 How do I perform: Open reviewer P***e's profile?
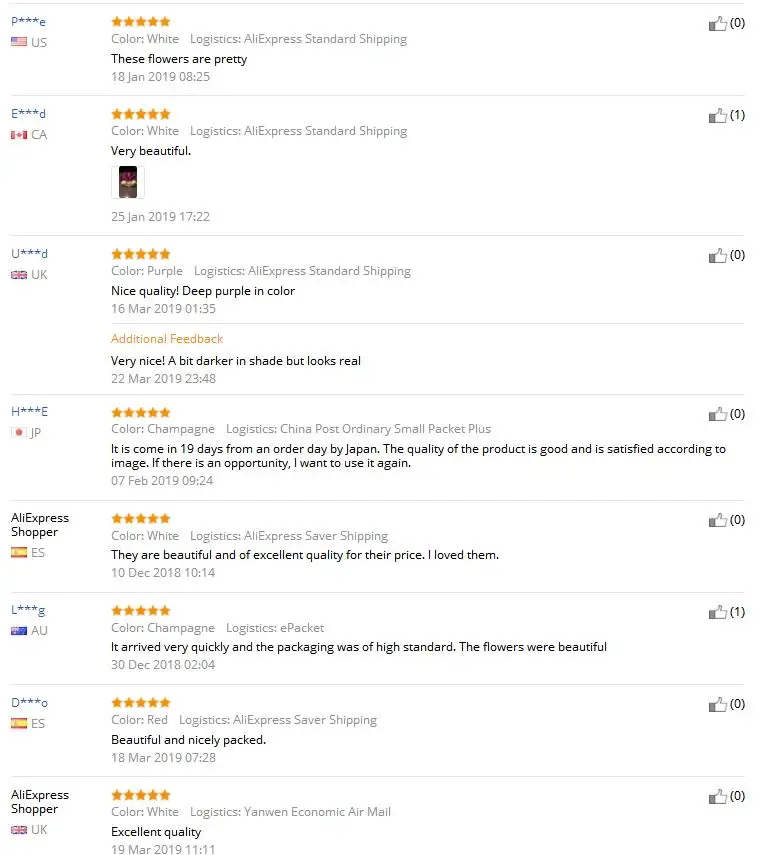point(28,21)
